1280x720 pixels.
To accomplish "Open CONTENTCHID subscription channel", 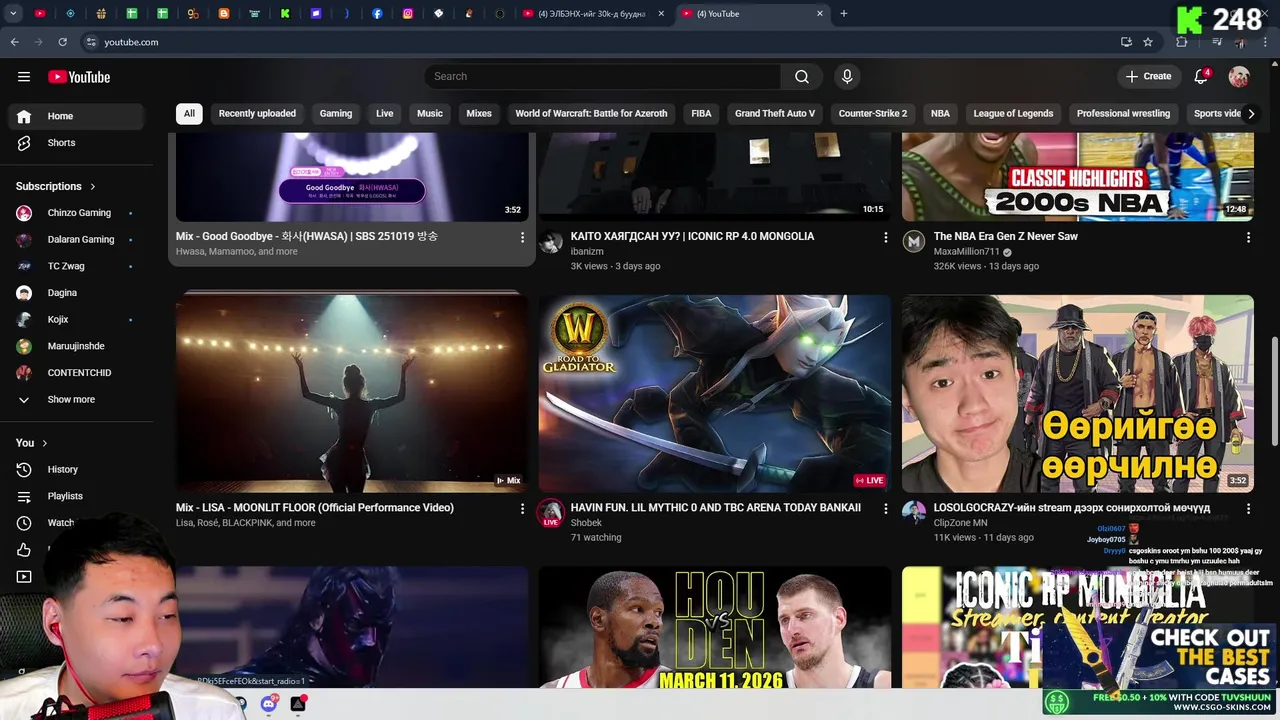I will (80, 373).
